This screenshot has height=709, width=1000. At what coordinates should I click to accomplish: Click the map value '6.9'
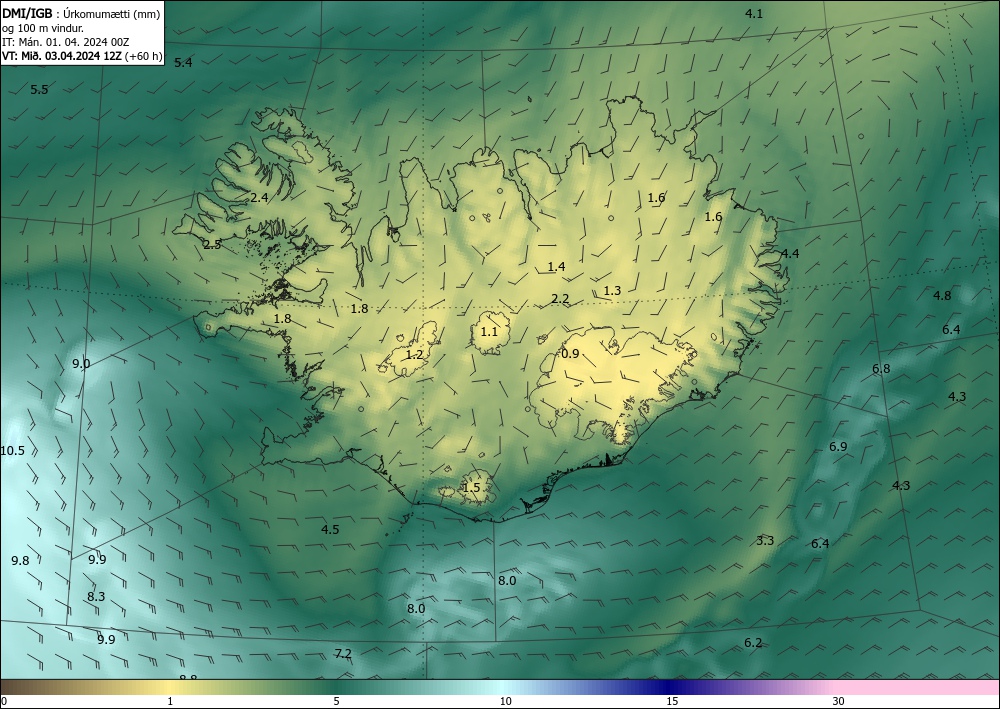click(838, 447)
